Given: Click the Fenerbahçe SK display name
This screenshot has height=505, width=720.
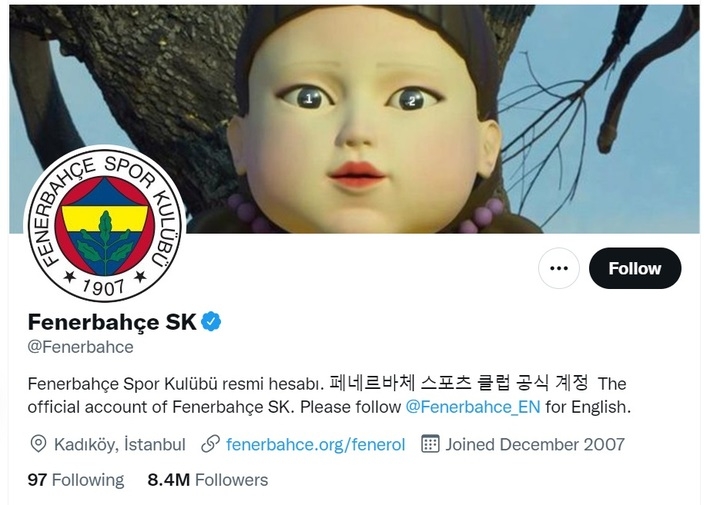Looking at the screenshot, I should 112,322.
